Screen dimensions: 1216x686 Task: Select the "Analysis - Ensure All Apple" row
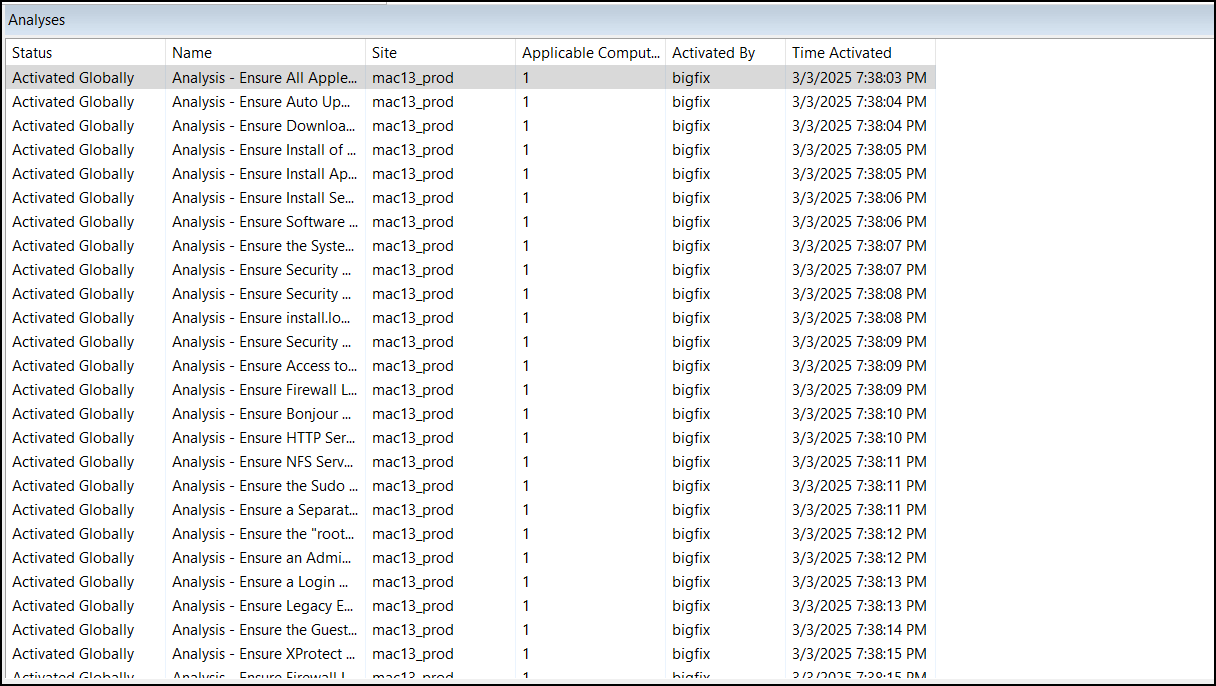point(264,77)
